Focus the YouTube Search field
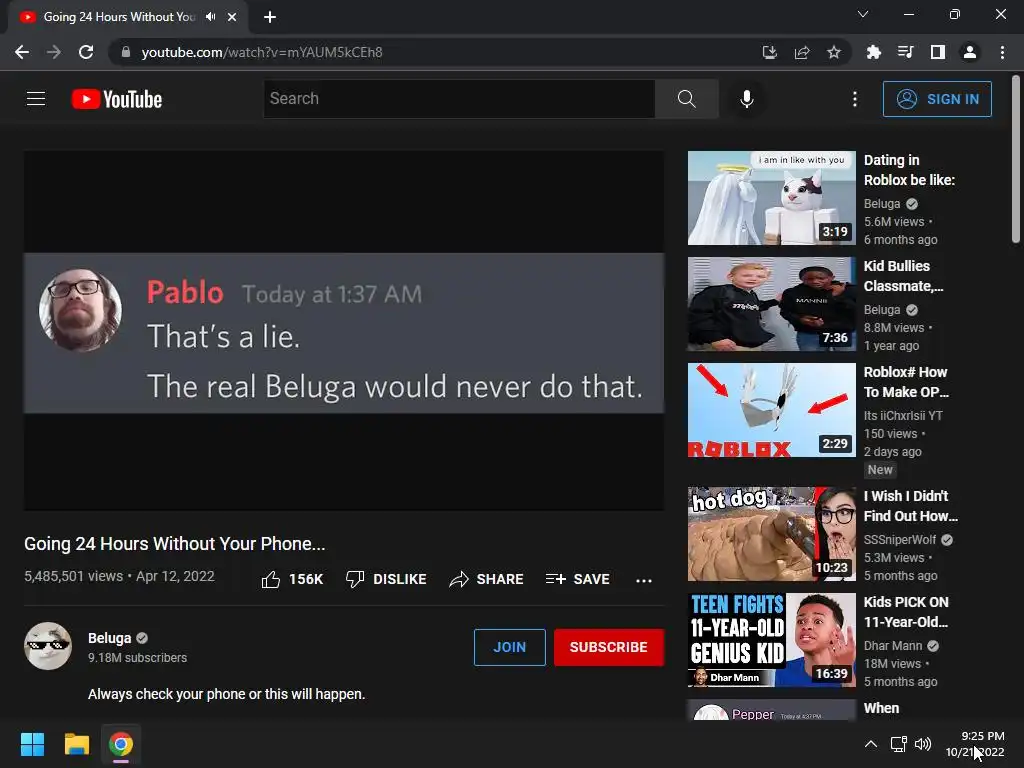This screenshot has height=768, width=1024. [459, 99]
